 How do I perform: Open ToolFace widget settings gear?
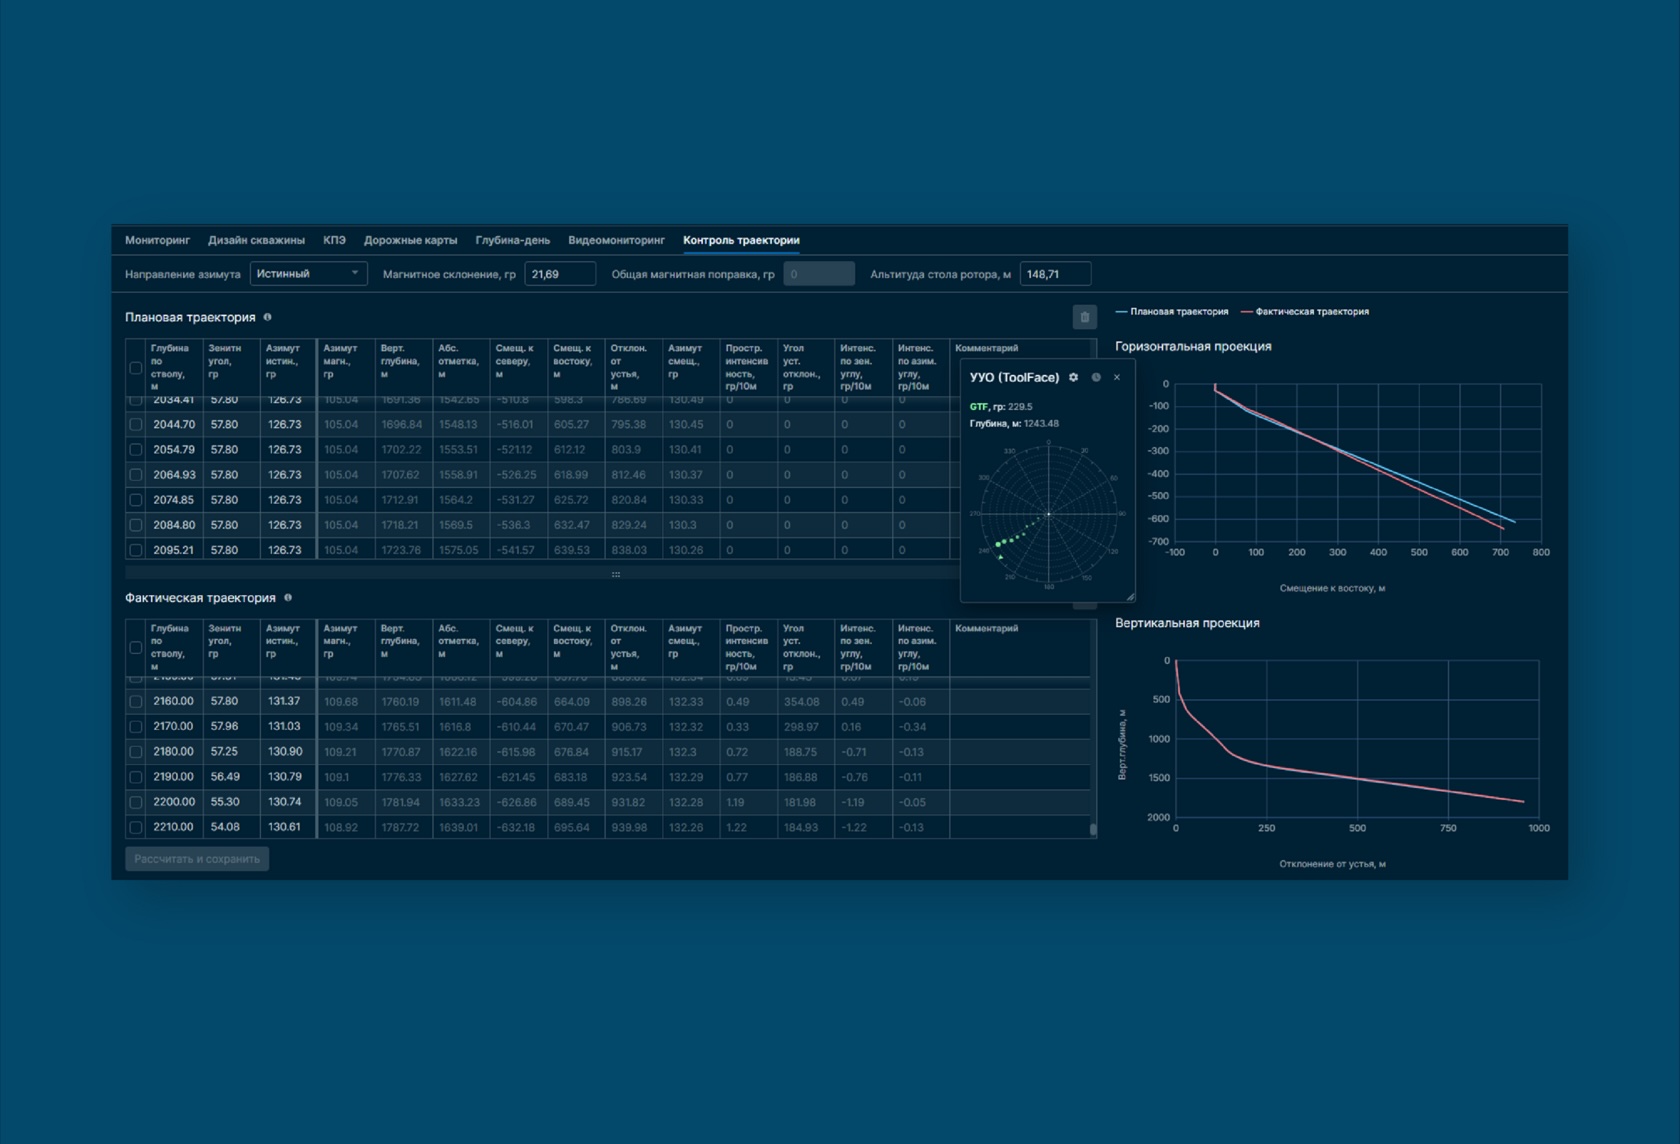pyautogui.click(x=1073, y=378)
